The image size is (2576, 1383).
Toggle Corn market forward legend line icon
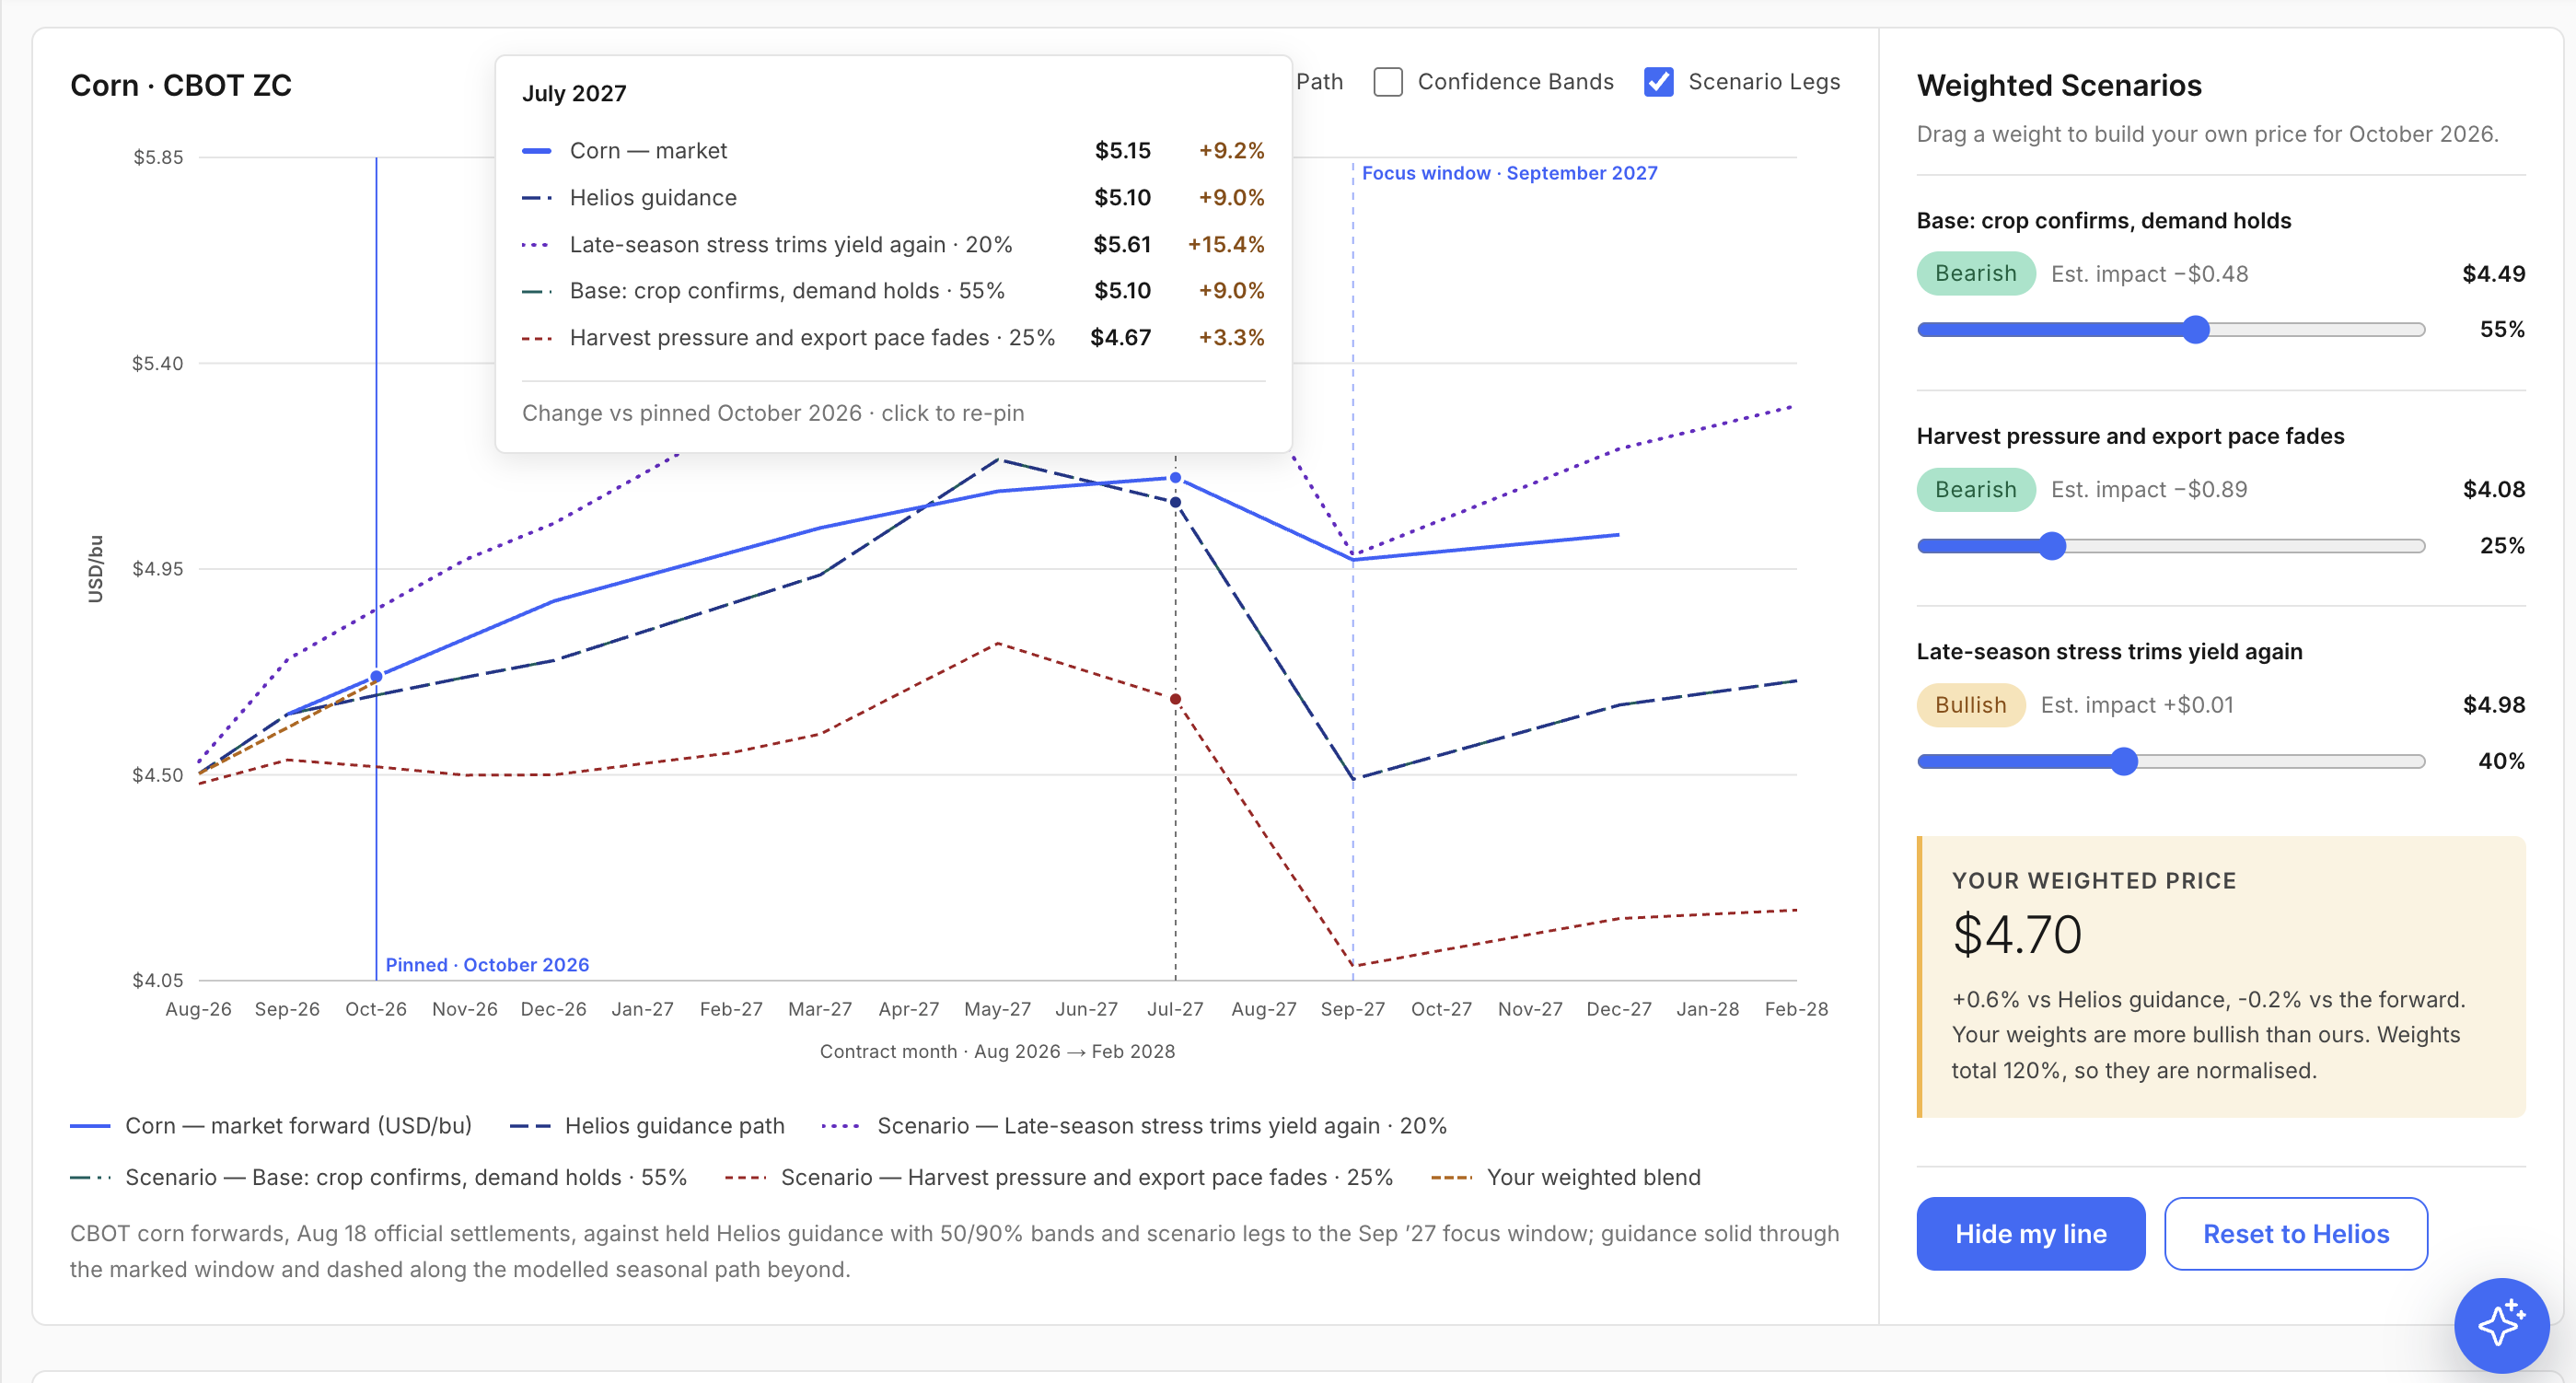[90, 1126]
